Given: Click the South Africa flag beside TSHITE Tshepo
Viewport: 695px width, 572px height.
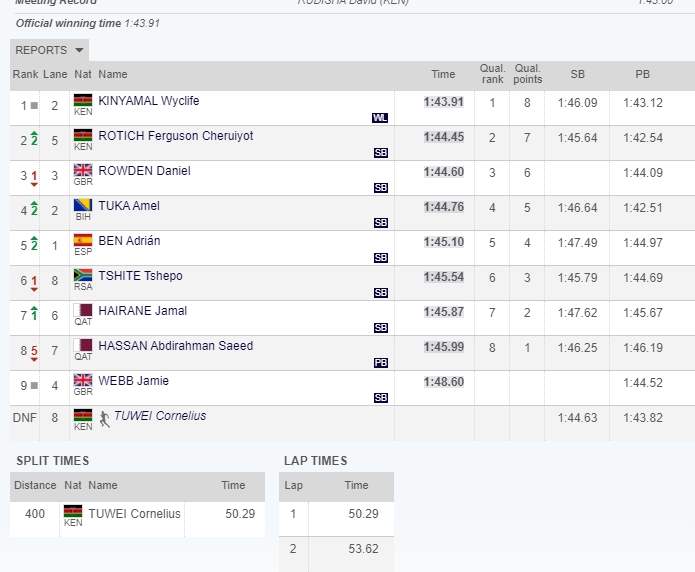Looking at the screenshot, I should (x=83, y=275).
